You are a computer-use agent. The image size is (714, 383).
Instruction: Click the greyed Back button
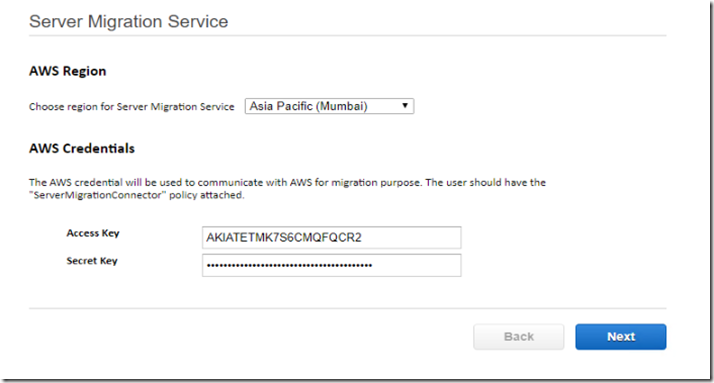tap(519, 337)
